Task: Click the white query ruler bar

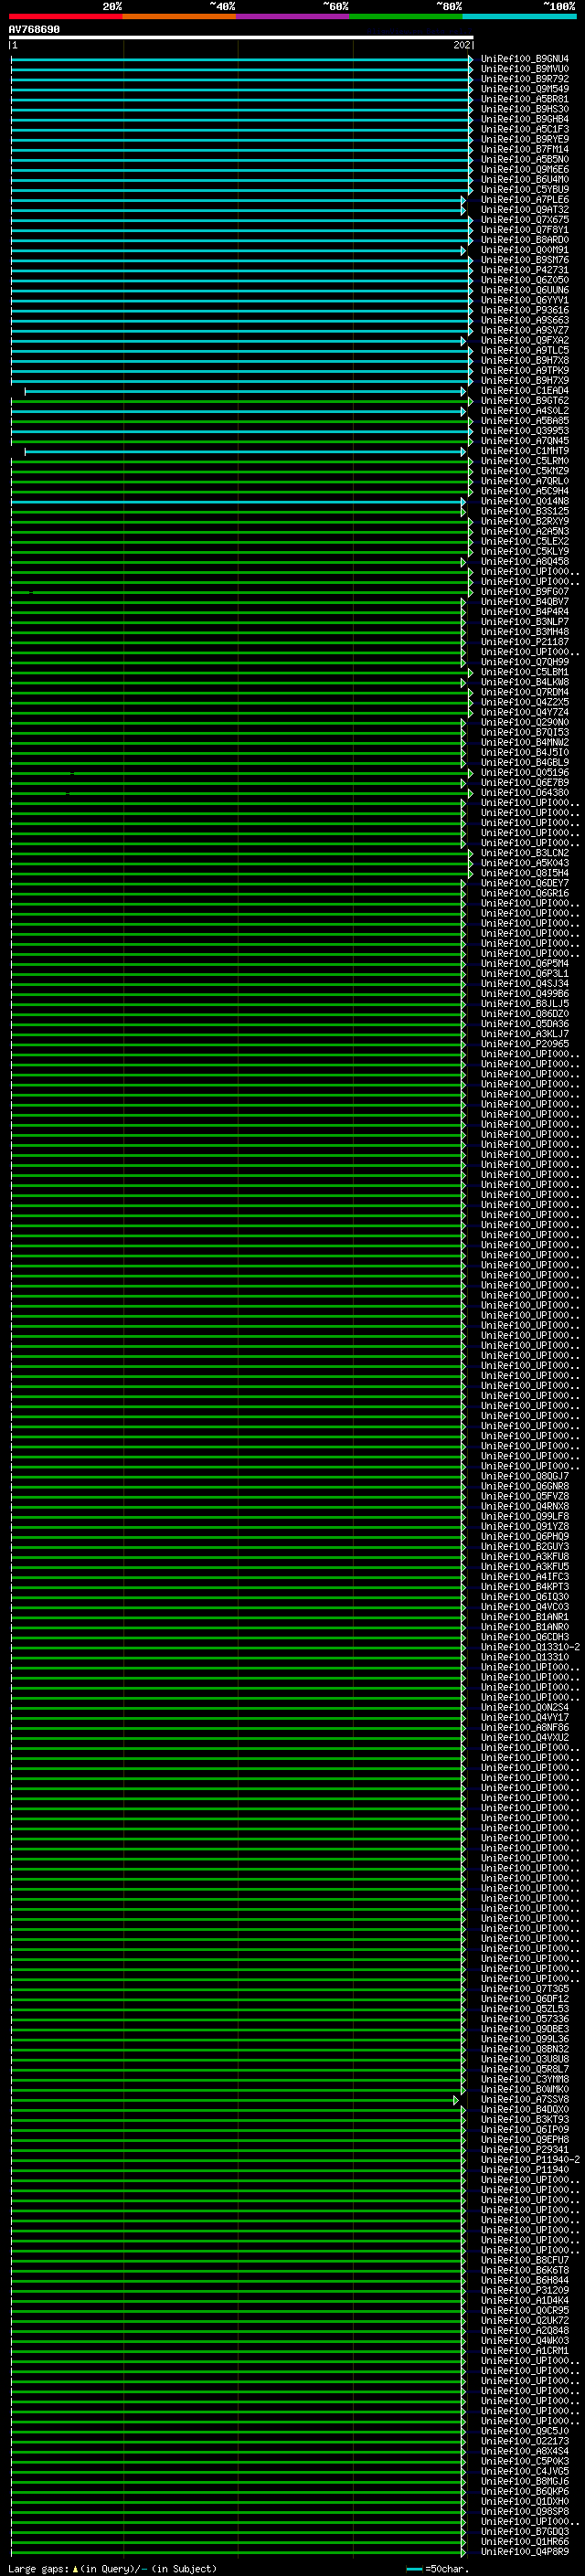Action: (241, 37)
